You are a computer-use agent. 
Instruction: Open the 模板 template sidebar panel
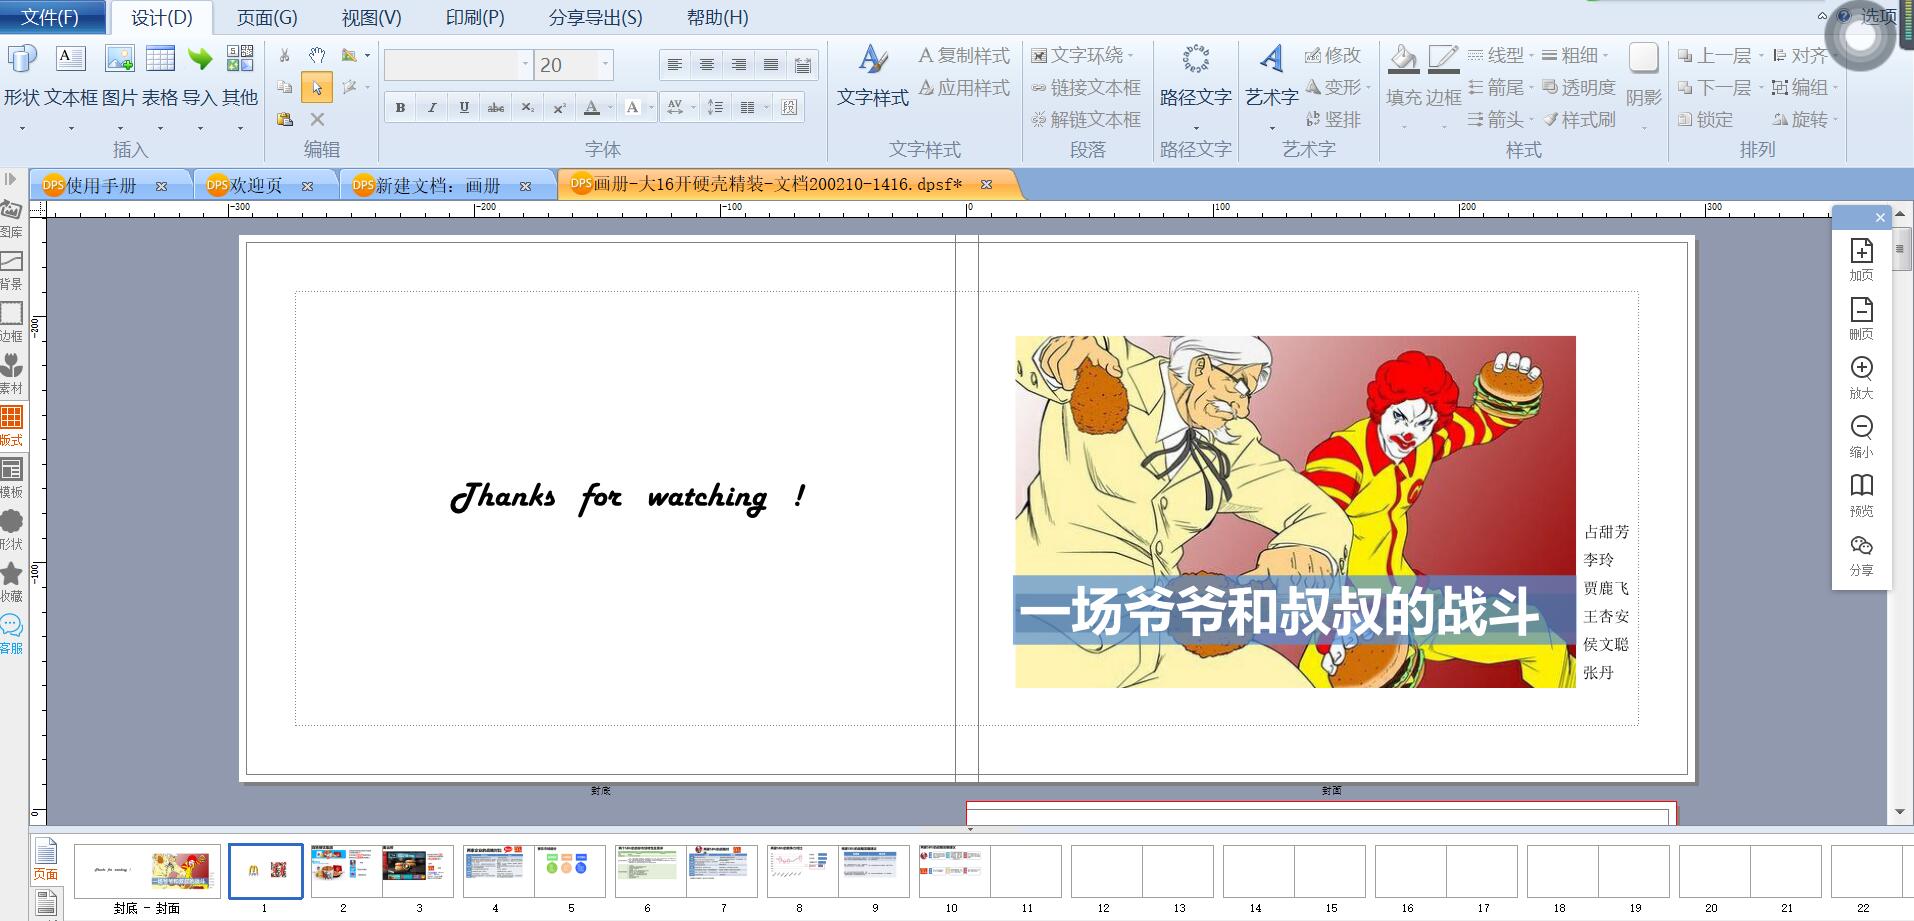12,477
